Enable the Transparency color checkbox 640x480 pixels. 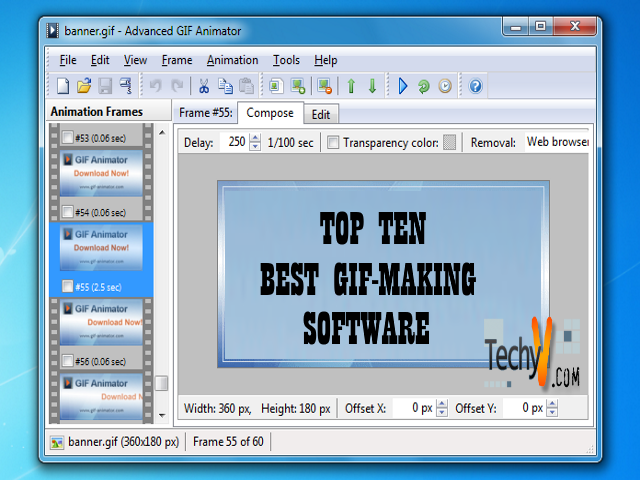(x=333, y=143)
